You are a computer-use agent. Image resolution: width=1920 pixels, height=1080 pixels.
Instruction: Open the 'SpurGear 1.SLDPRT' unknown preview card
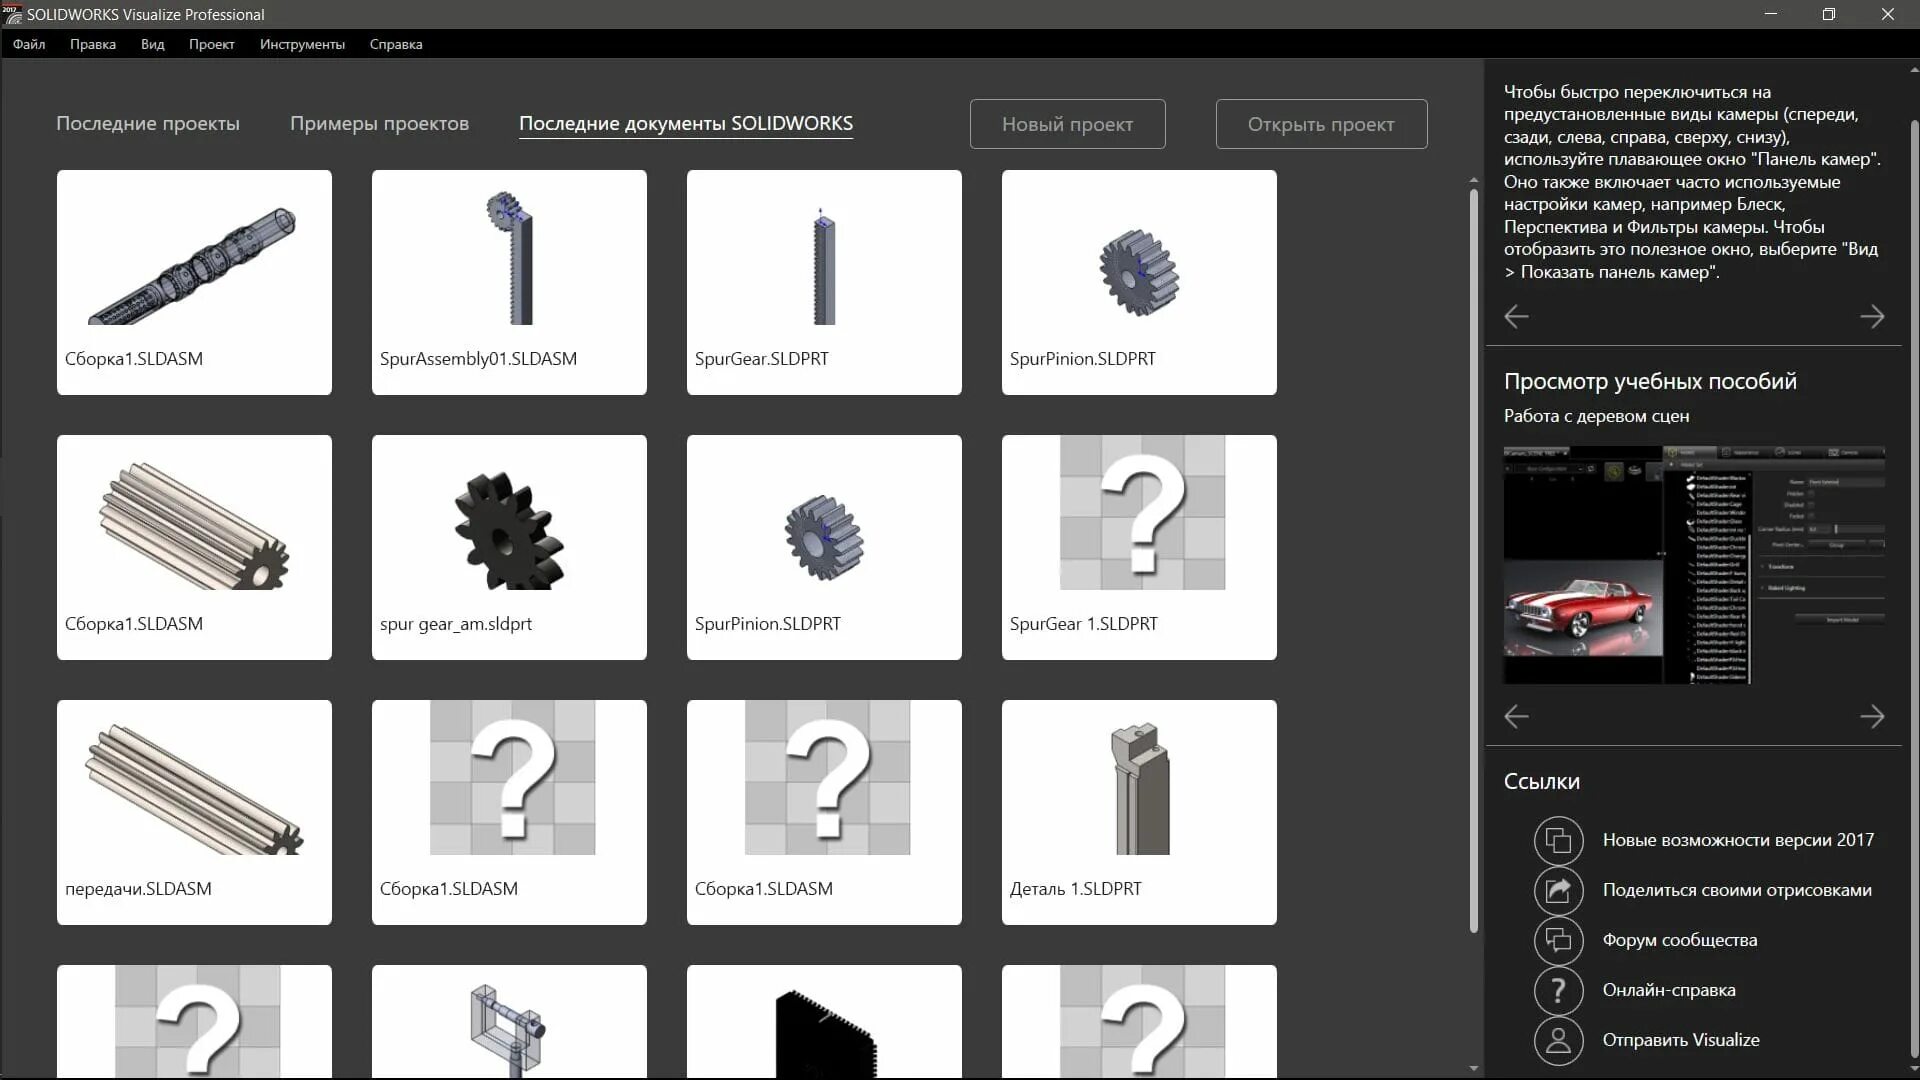point(1139,547)
